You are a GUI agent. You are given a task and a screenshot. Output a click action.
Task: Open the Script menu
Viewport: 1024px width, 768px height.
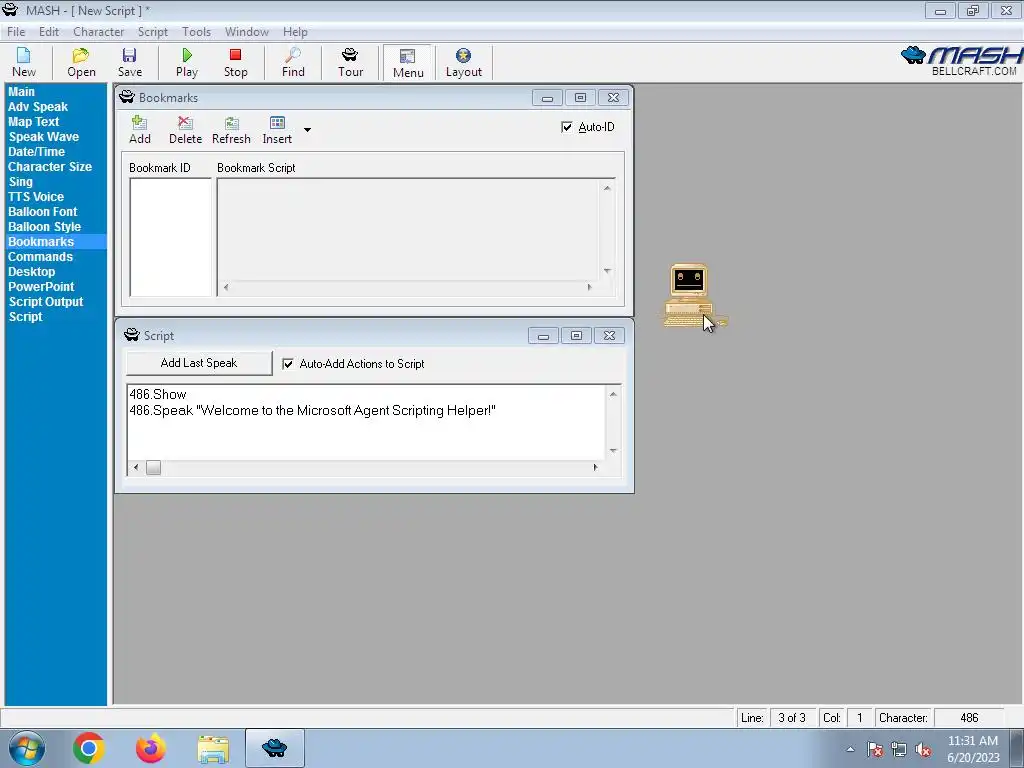(153, 32)
